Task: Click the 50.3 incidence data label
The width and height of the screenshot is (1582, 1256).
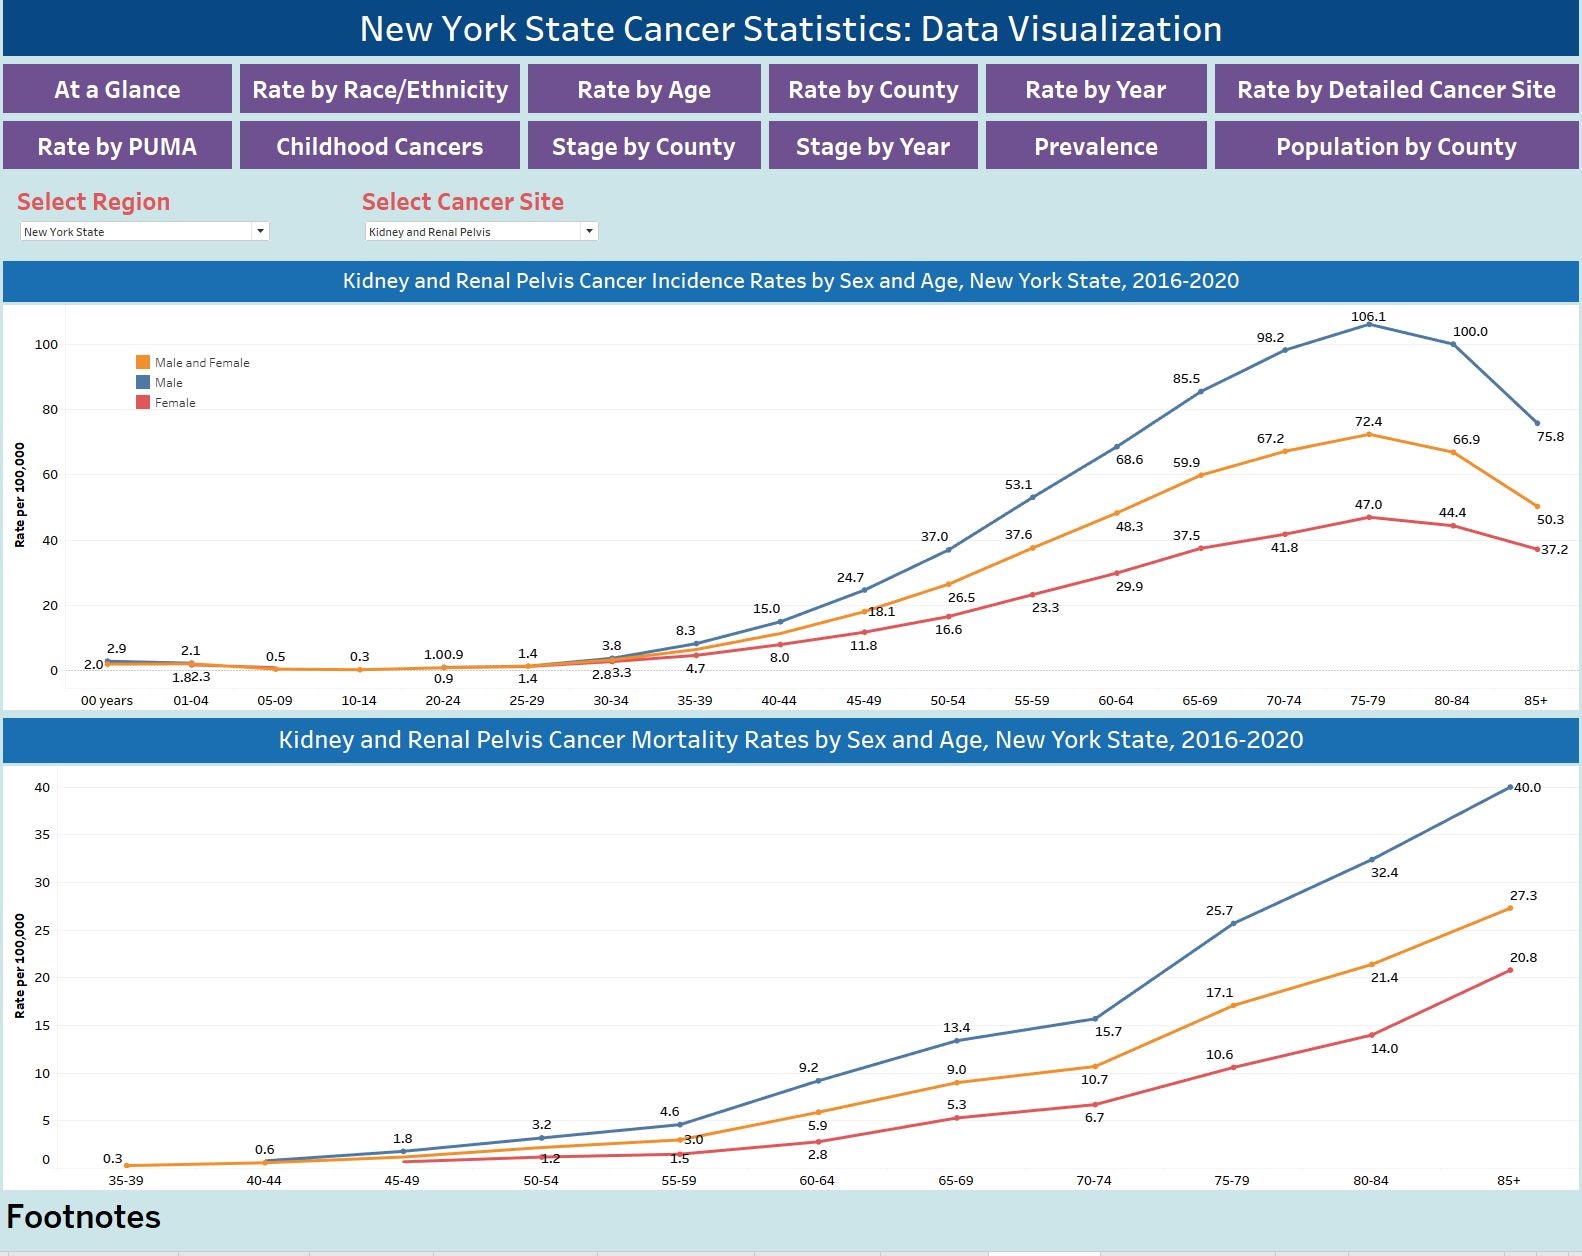Action: pyautogui.click(x=1550, y=519)
